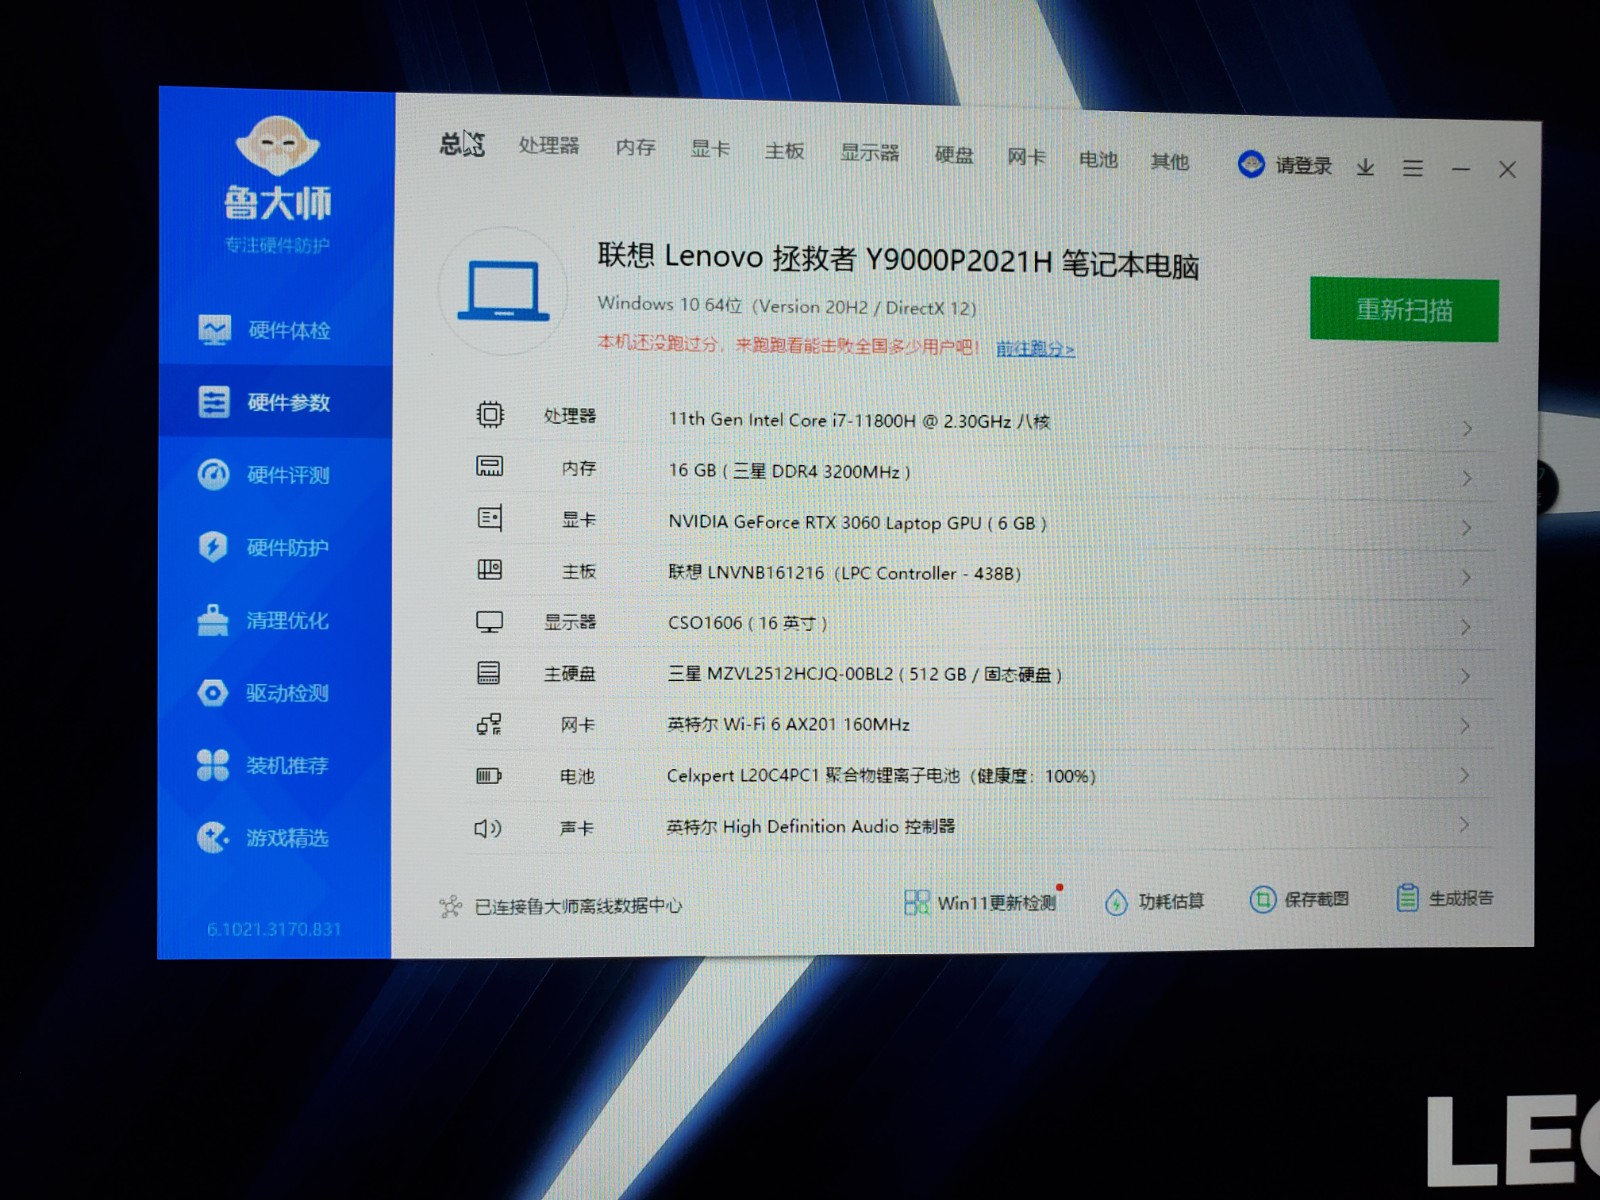Image resolution: width=1600 pixels, height=1200 pixels.
Task: Click the green 重新扫描 button
Action: pos(1404,310)
